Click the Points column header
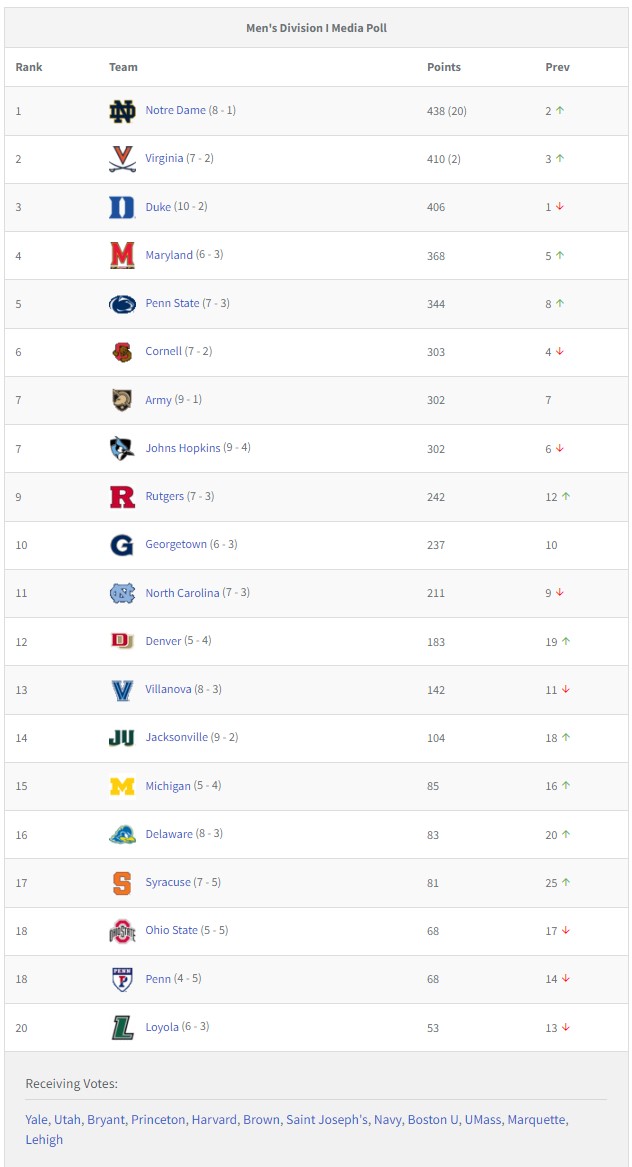This screenshot has height=1167, width=632. [444, 67]
